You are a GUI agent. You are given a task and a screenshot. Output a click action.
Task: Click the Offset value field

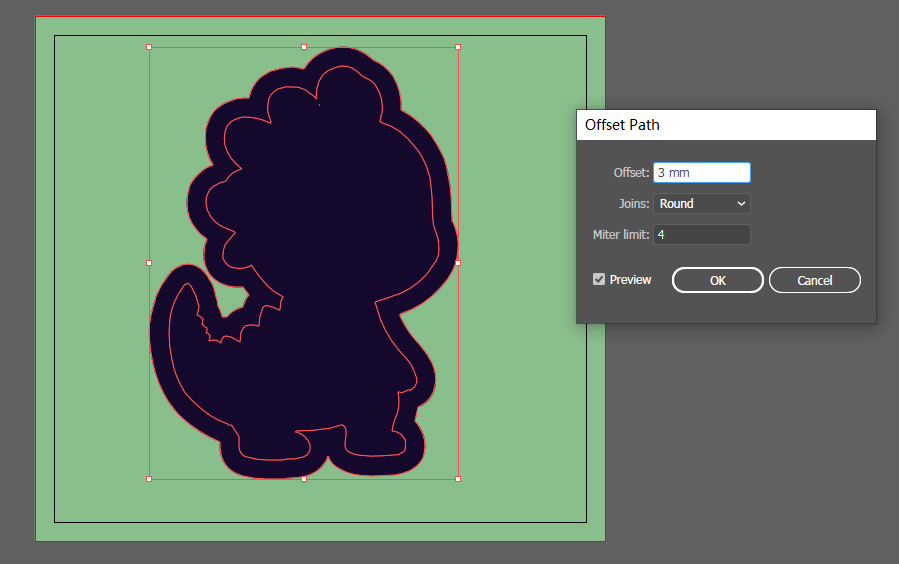pyautogui.click(x=702, y=173)
